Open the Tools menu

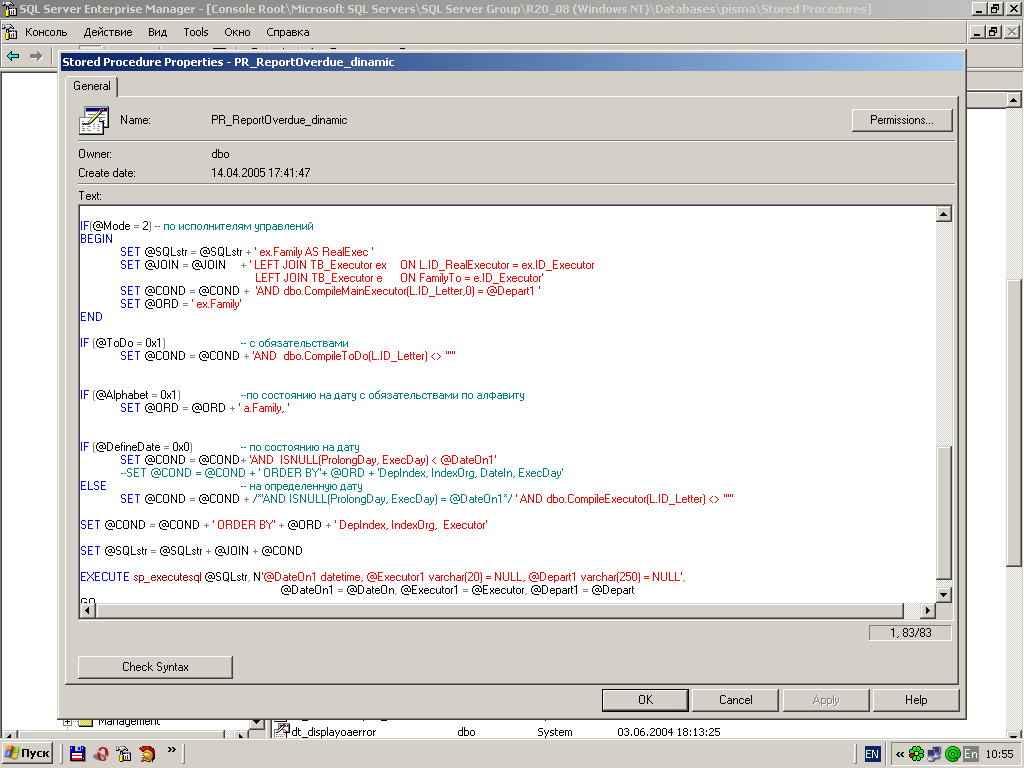(196, 32)
